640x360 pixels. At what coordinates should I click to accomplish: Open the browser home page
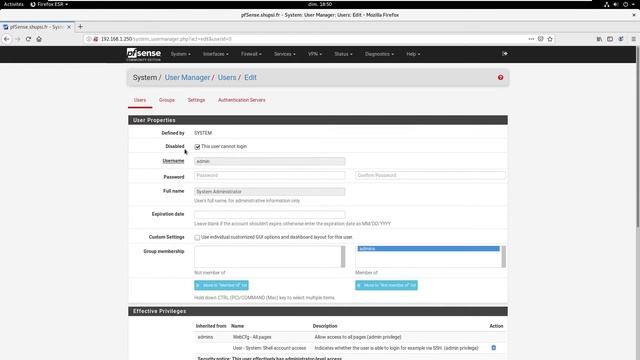coord(39,39)
